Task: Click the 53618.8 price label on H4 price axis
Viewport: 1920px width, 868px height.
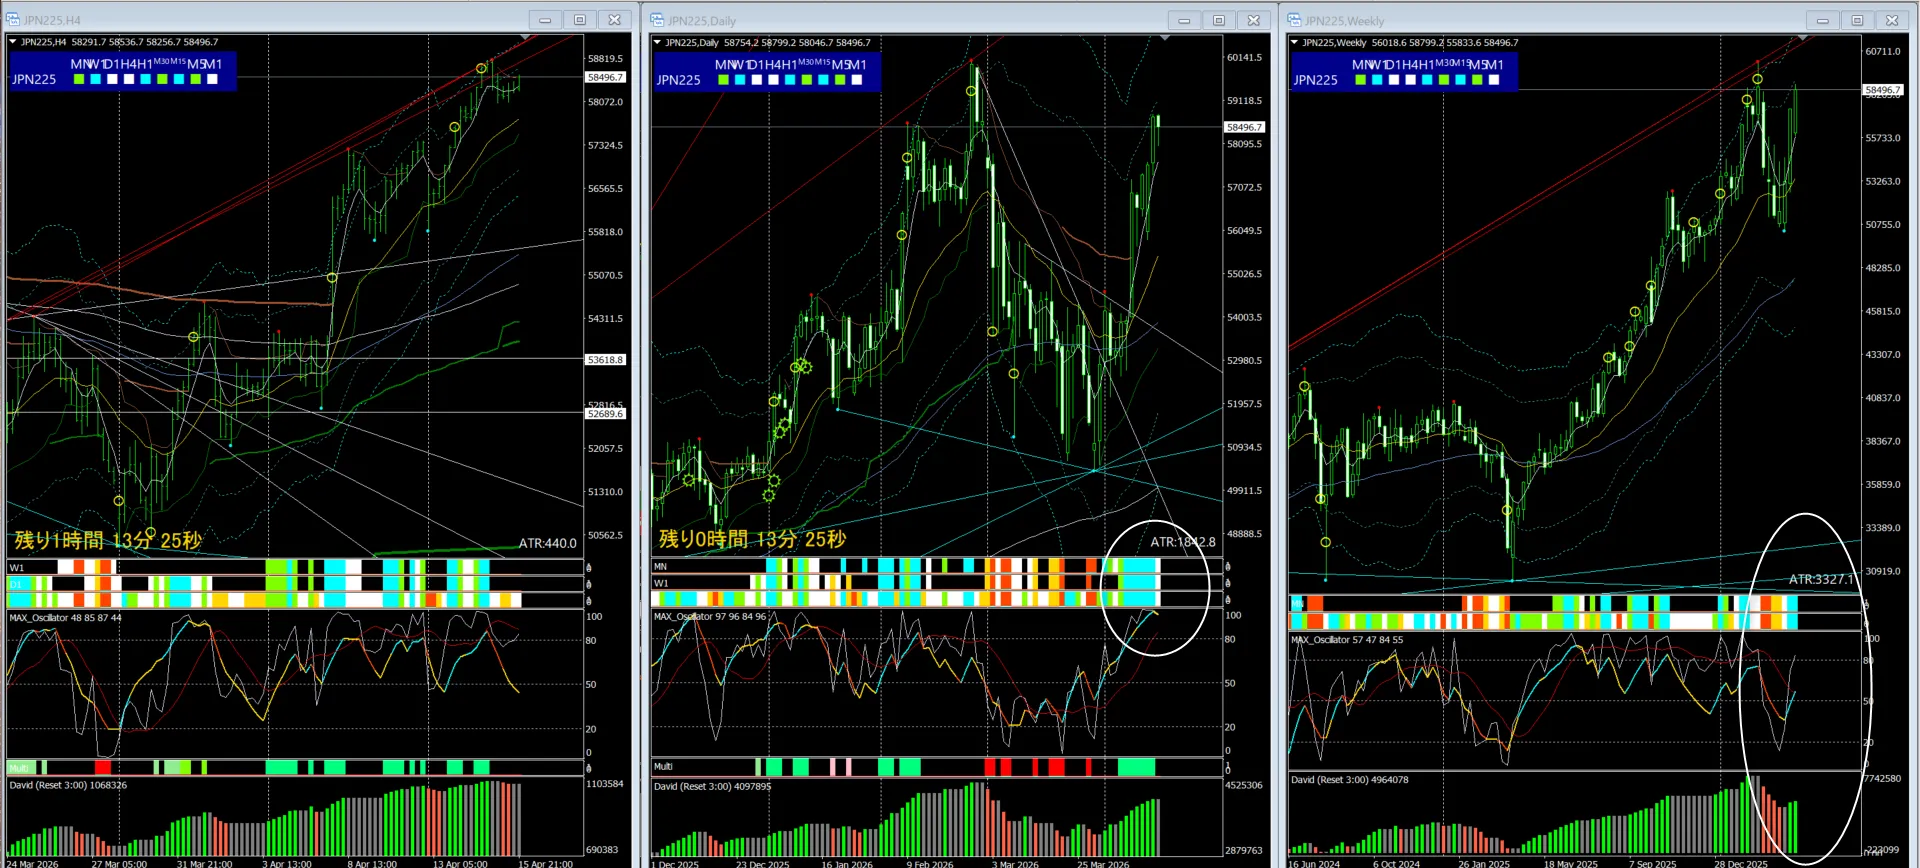Action: pos(605,360)
